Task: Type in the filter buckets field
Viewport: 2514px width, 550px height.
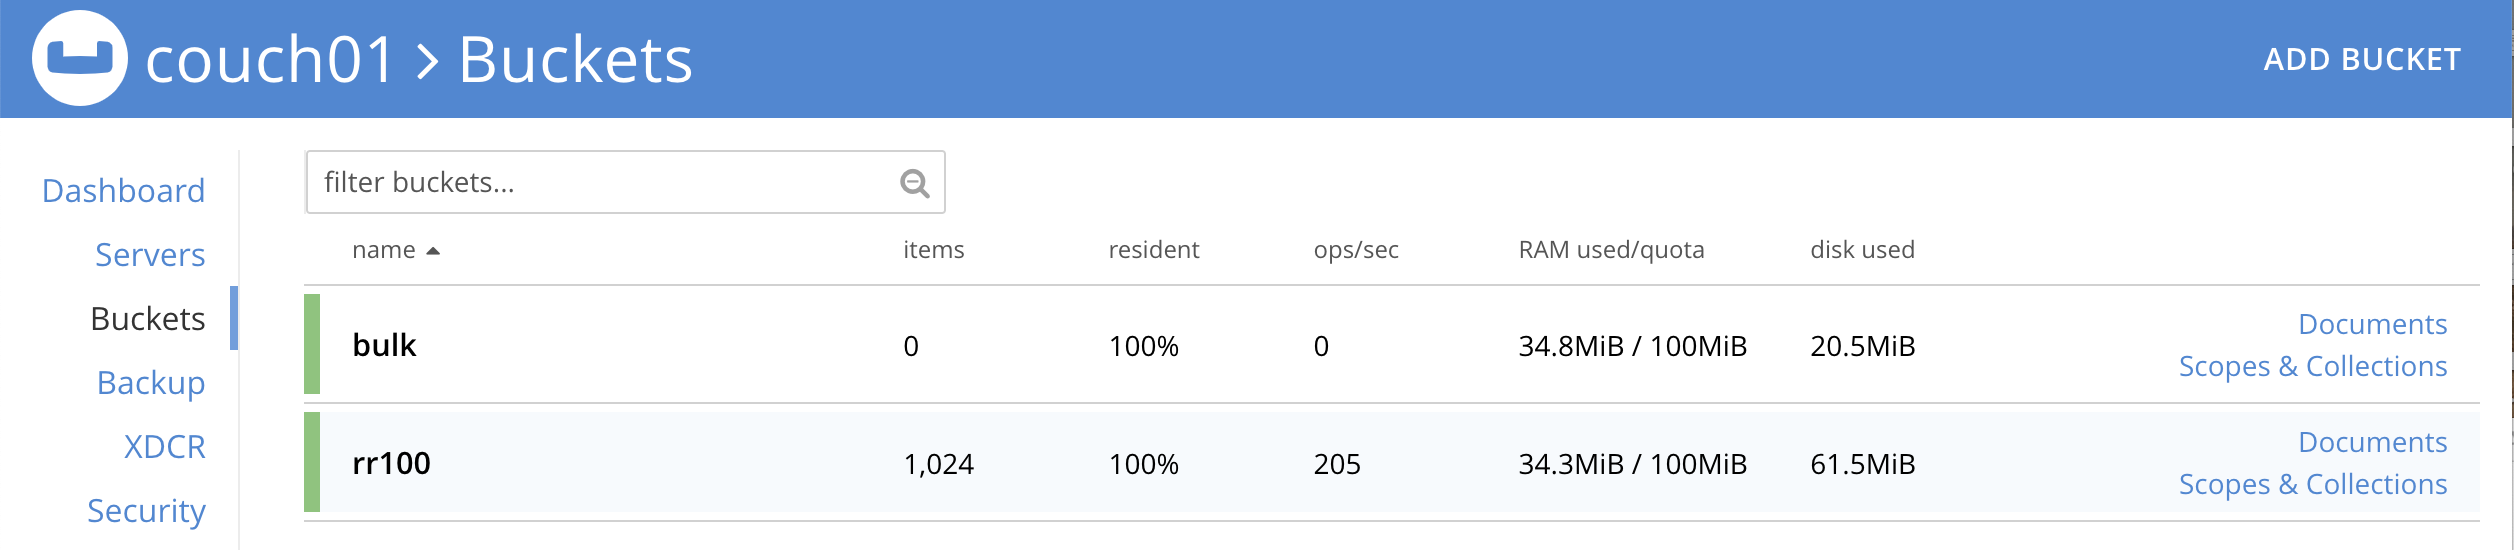Action: click(x=600, y=182)
